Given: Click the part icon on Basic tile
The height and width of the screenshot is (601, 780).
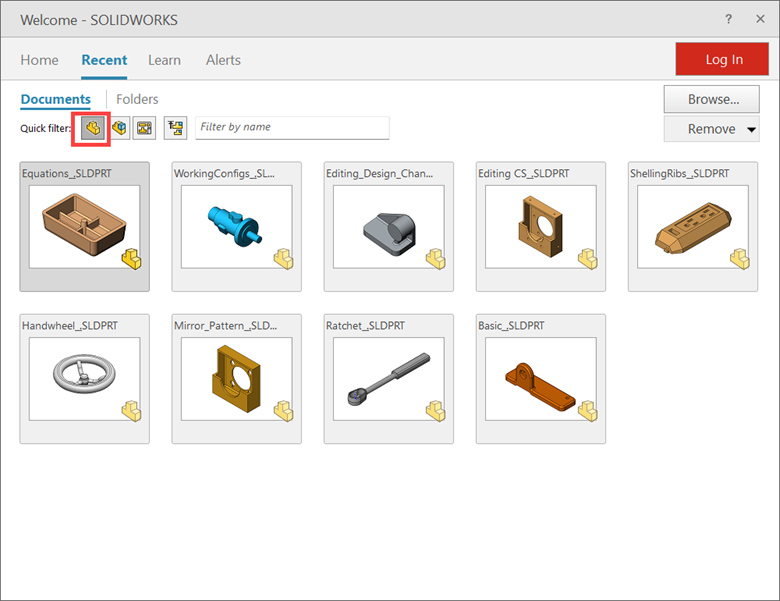Looking at the screenshot, I should pos(588,411).
